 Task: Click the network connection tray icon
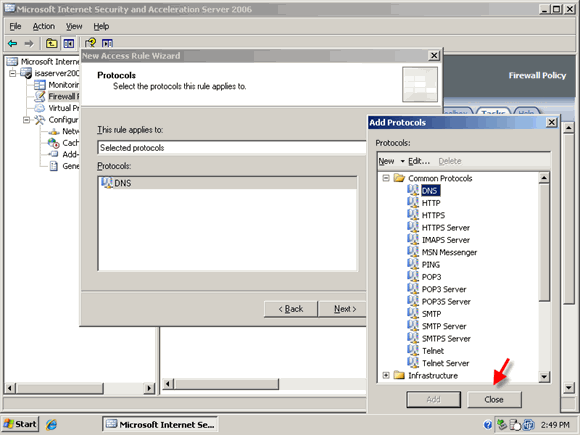(x=502, y=424)
